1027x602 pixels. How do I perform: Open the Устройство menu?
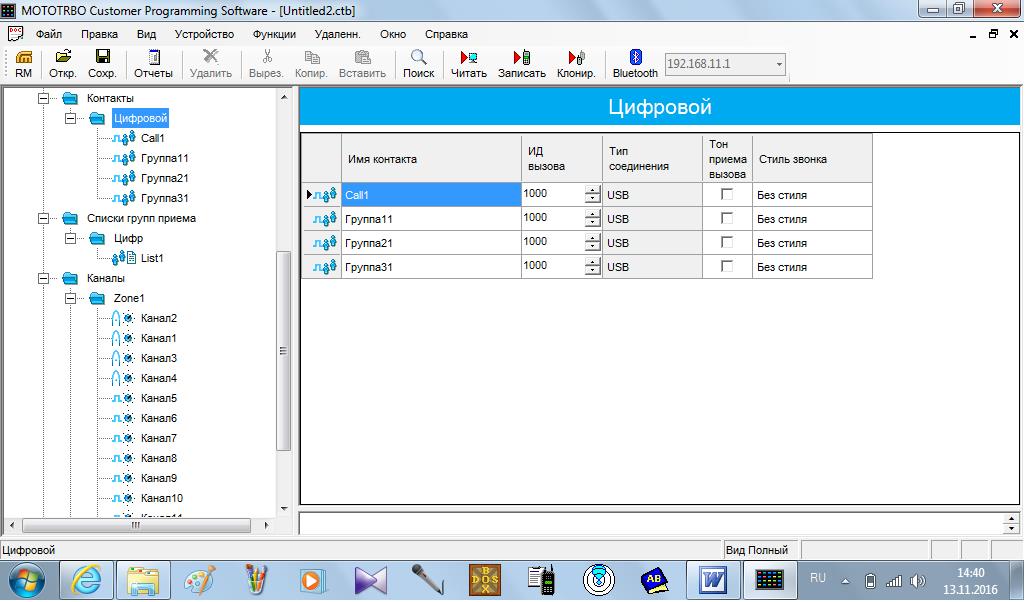point(204,34)
